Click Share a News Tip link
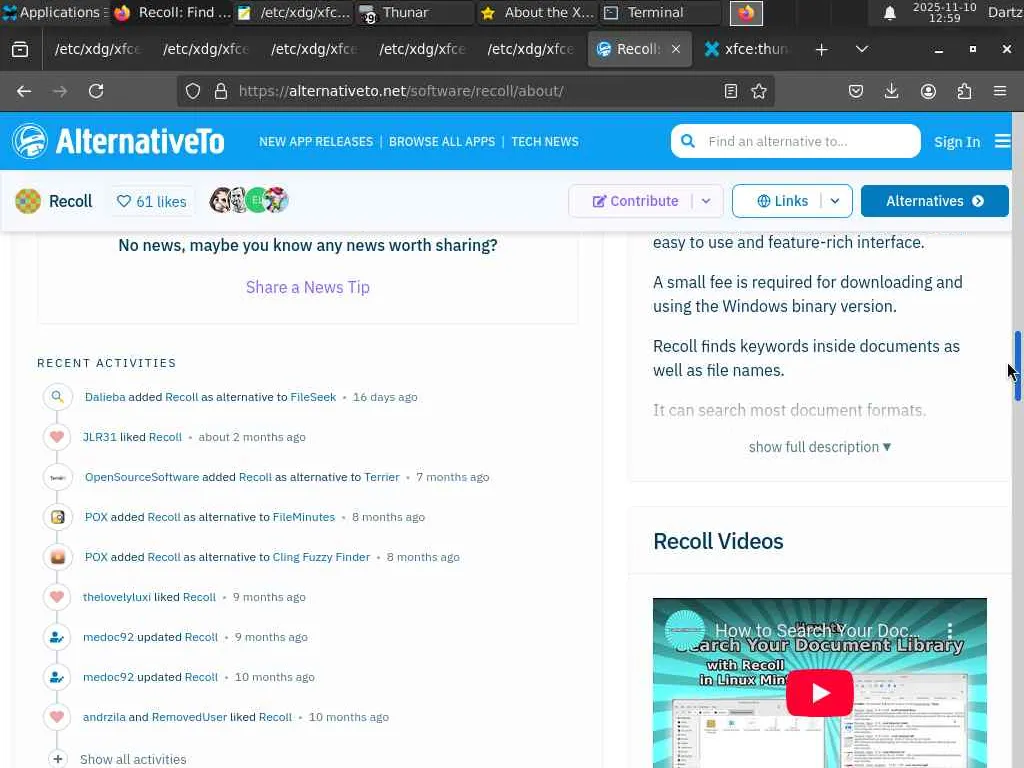Screen dimensions: 1024x768 [308, 287]
